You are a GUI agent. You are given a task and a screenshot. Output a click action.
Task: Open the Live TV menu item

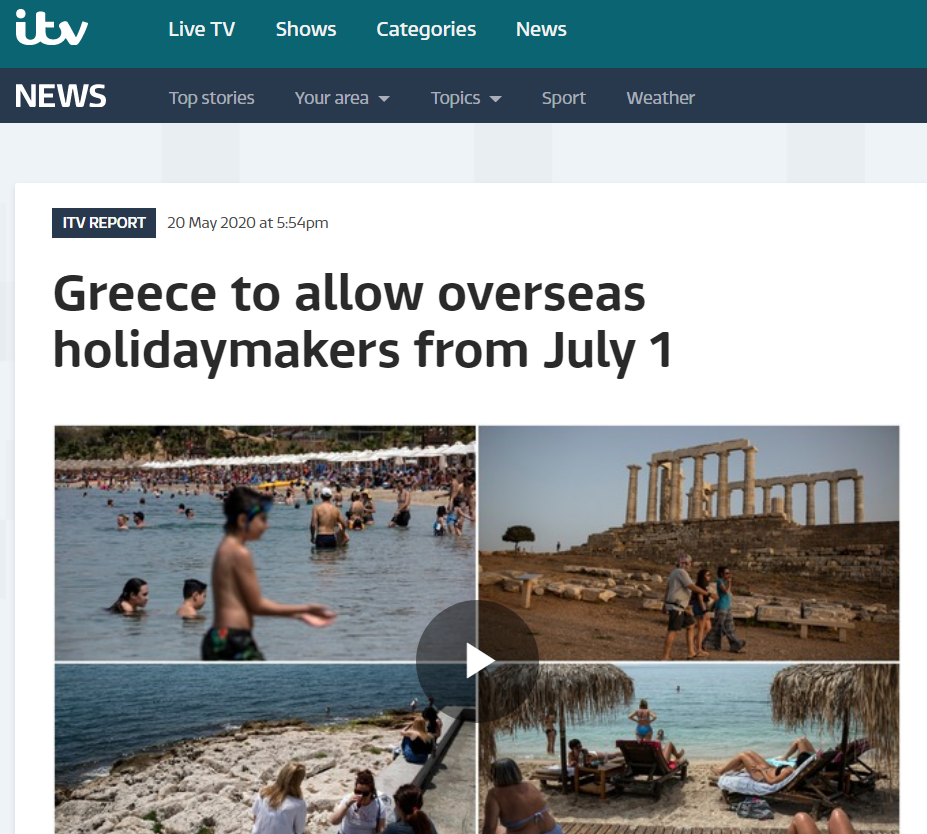tap(202, 29)
